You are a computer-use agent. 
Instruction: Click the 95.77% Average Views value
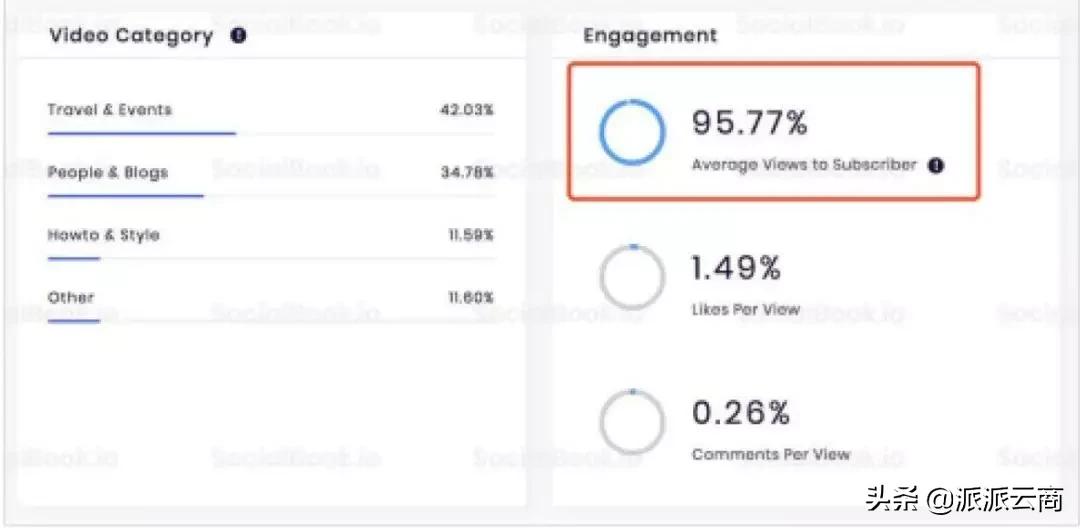[749, 123]
